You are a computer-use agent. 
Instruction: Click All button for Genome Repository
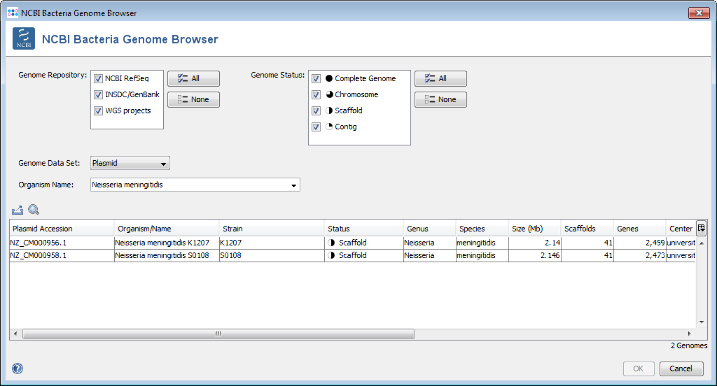[193, 78]
